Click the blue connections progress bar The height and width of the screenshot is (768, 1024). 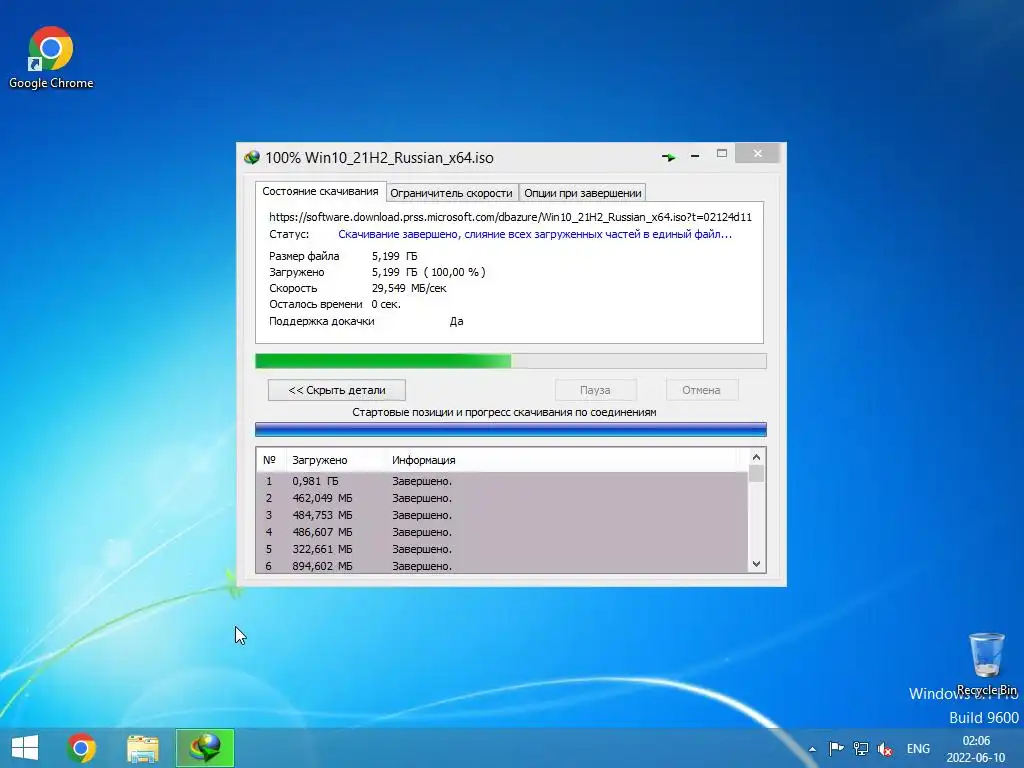[511, 429]
